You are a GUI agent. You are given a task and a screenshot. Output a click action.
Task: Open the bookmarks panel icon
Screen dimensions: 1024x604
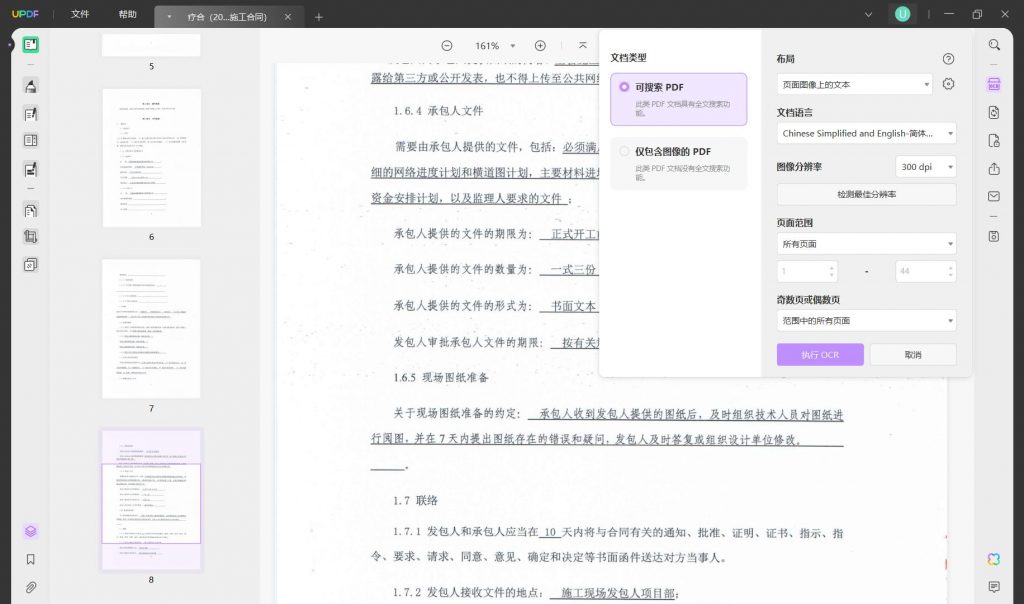tap(31, 559)
